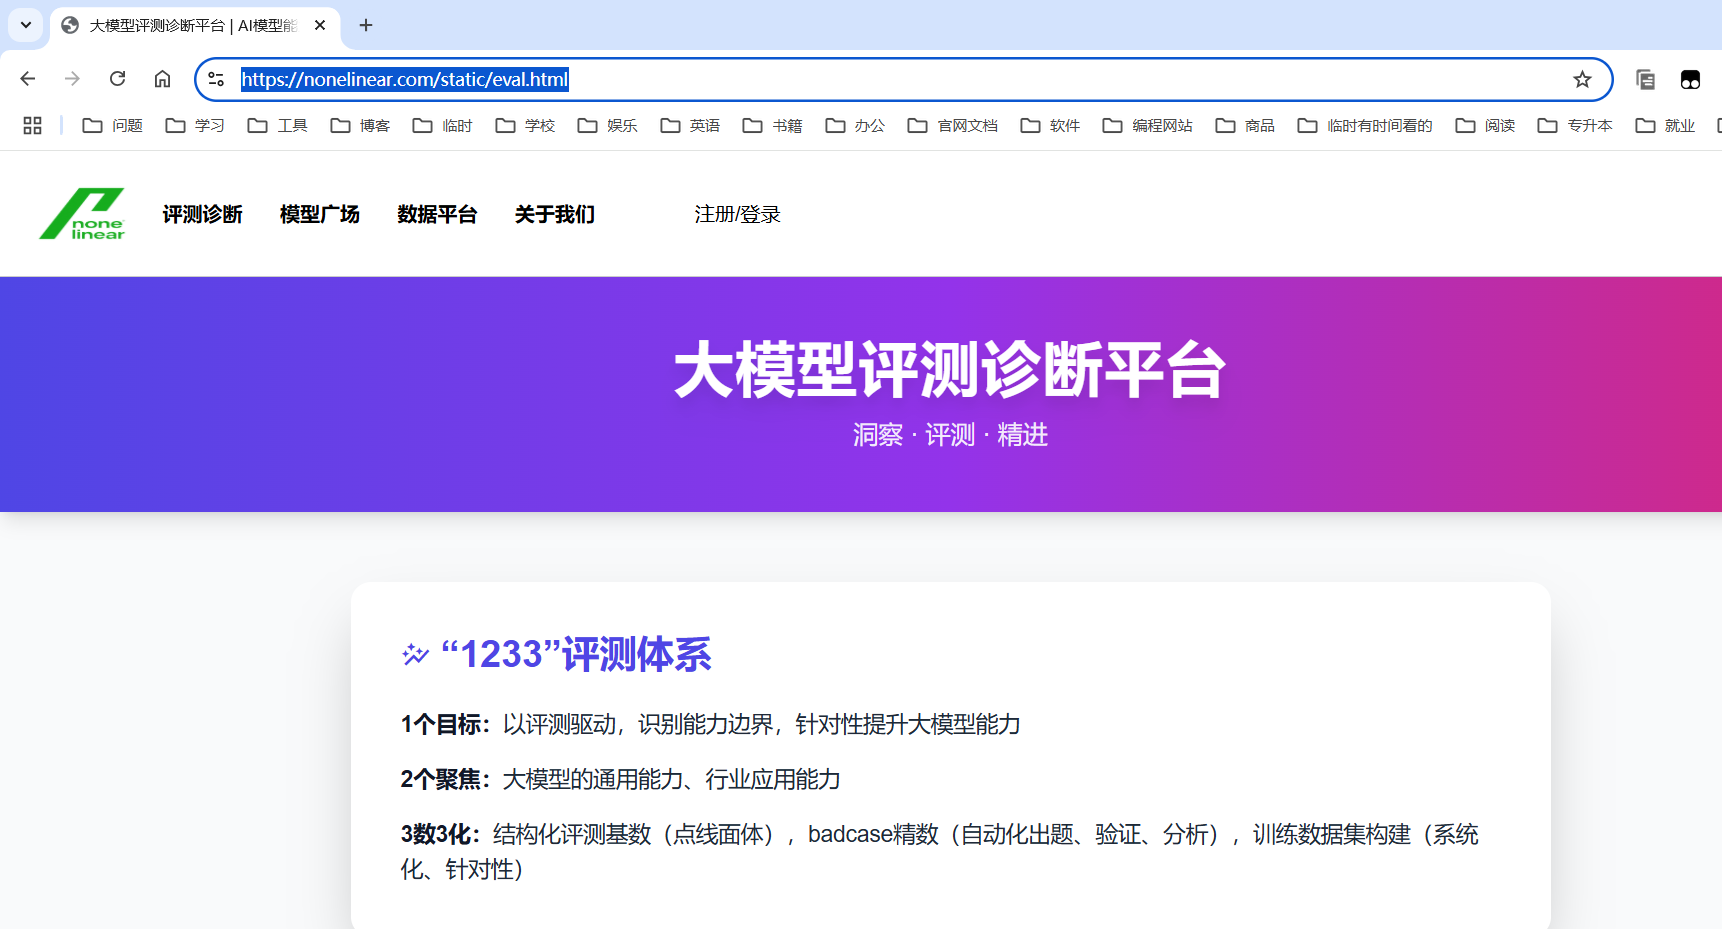Open the 软件 bookmarks folder

pos(1050,125)
